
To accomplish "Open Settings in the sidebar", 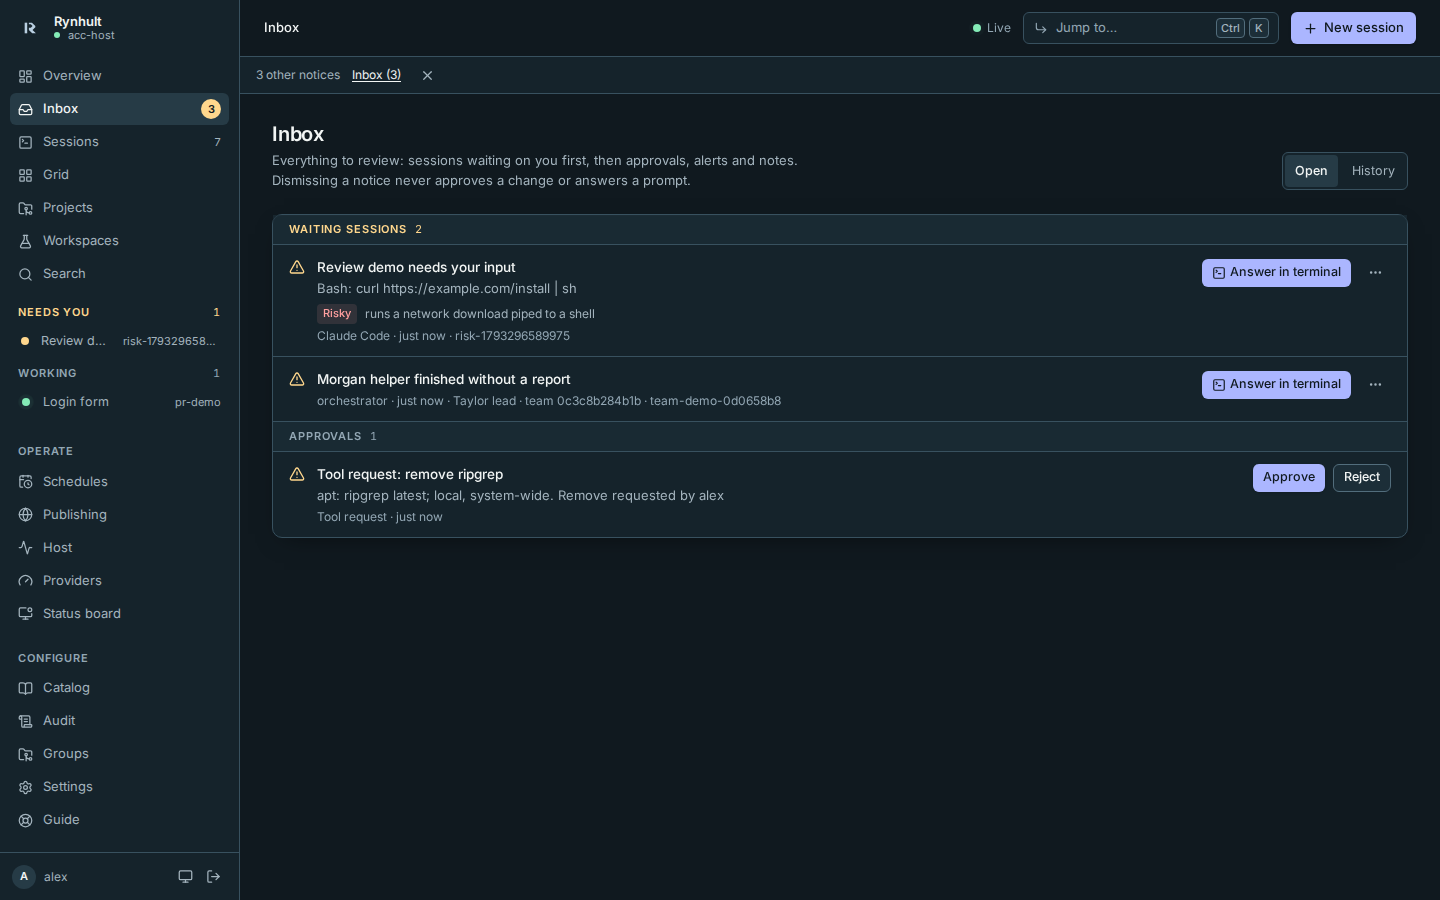I will click(x=119, y=787).
